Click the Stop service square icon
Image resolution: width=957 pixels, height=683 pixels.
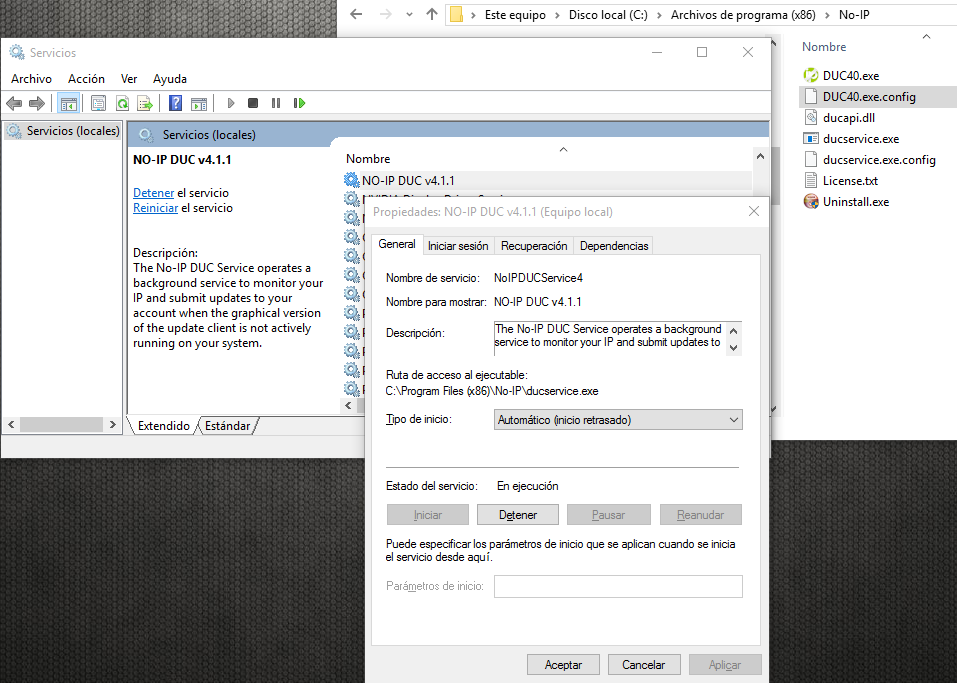(x=253, y=103)
